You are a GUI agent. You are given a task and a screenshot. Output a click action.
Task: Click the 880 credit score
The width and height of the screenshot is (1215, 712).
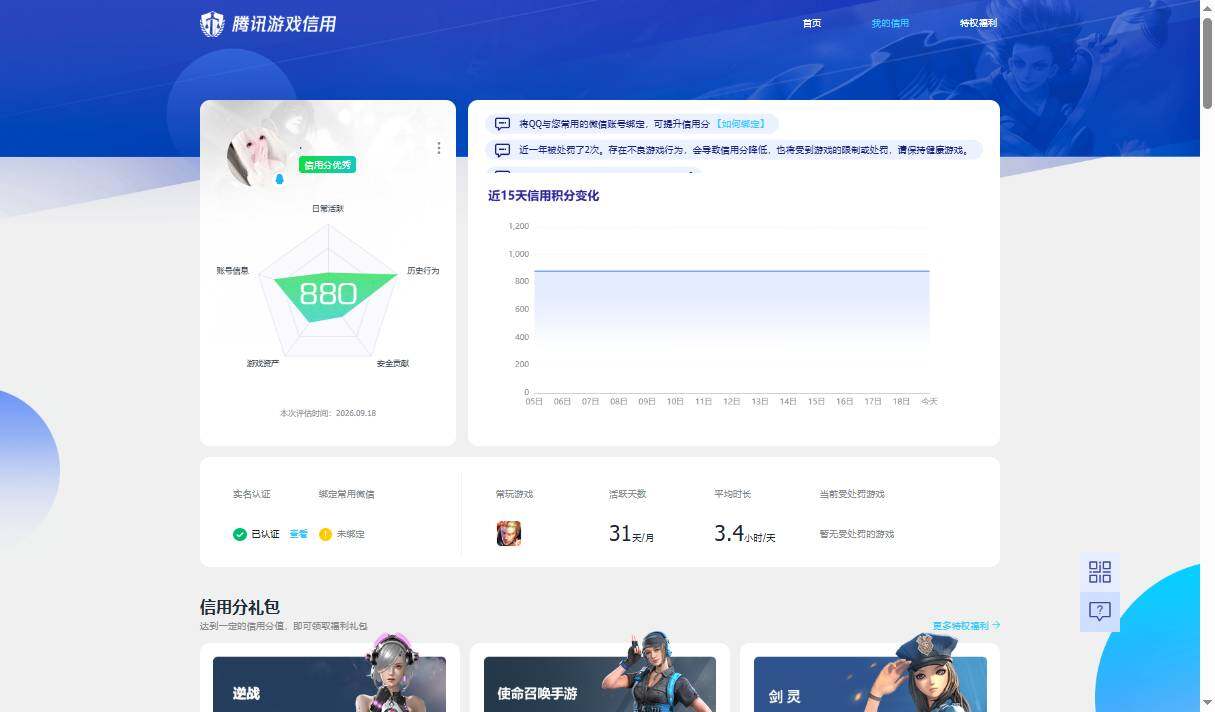328,294
